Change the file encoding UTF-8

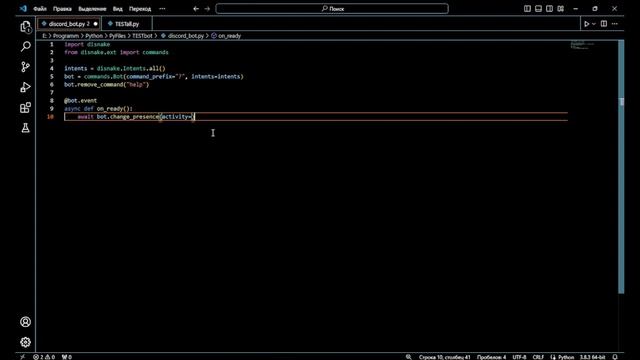[519, 357]
